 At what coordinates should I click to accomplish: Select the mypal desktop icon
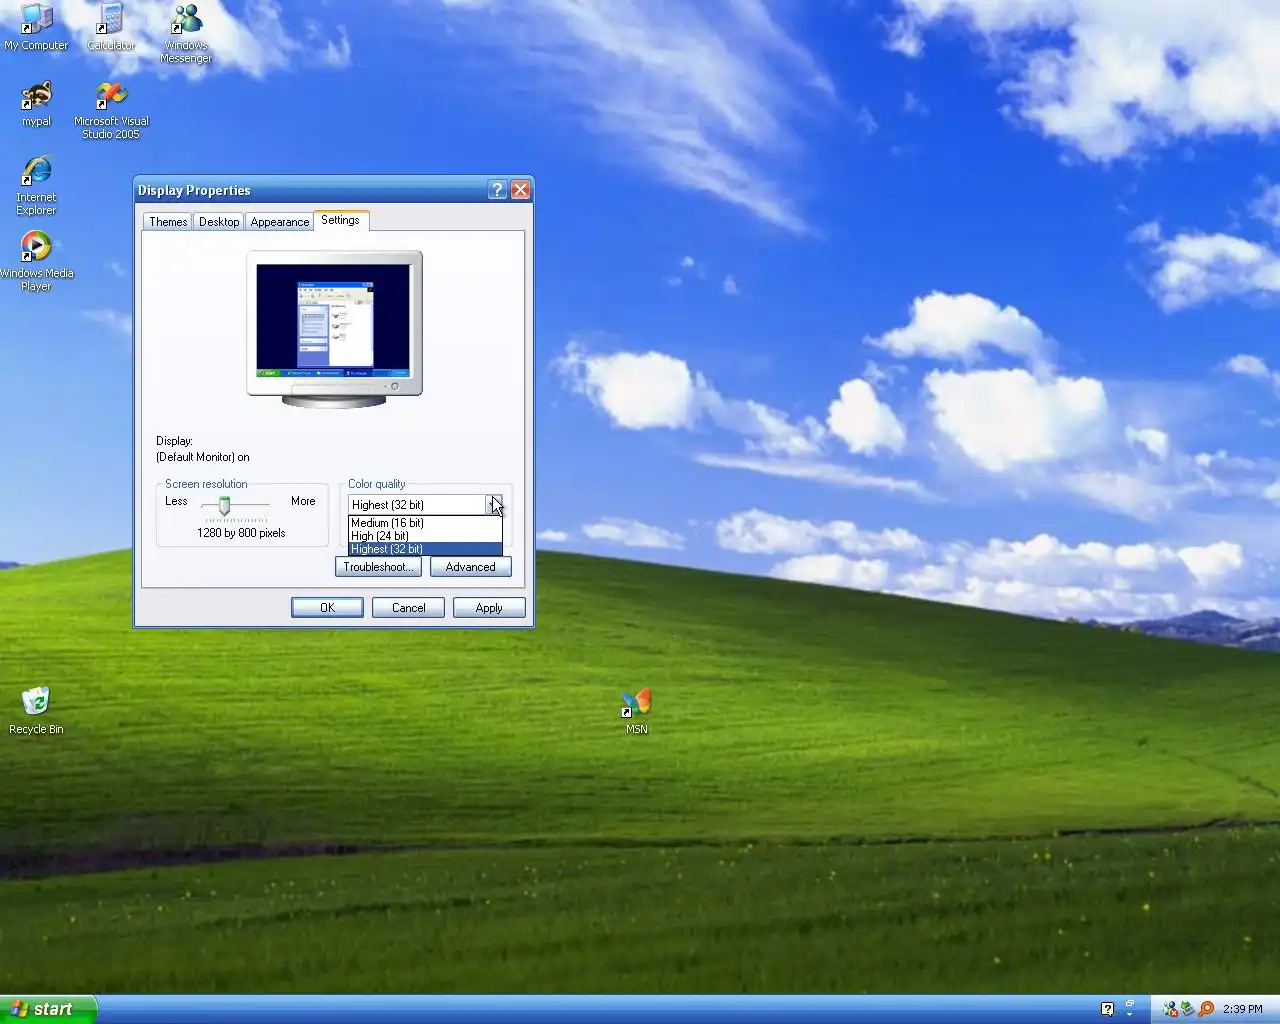click(x=36, y=104)
